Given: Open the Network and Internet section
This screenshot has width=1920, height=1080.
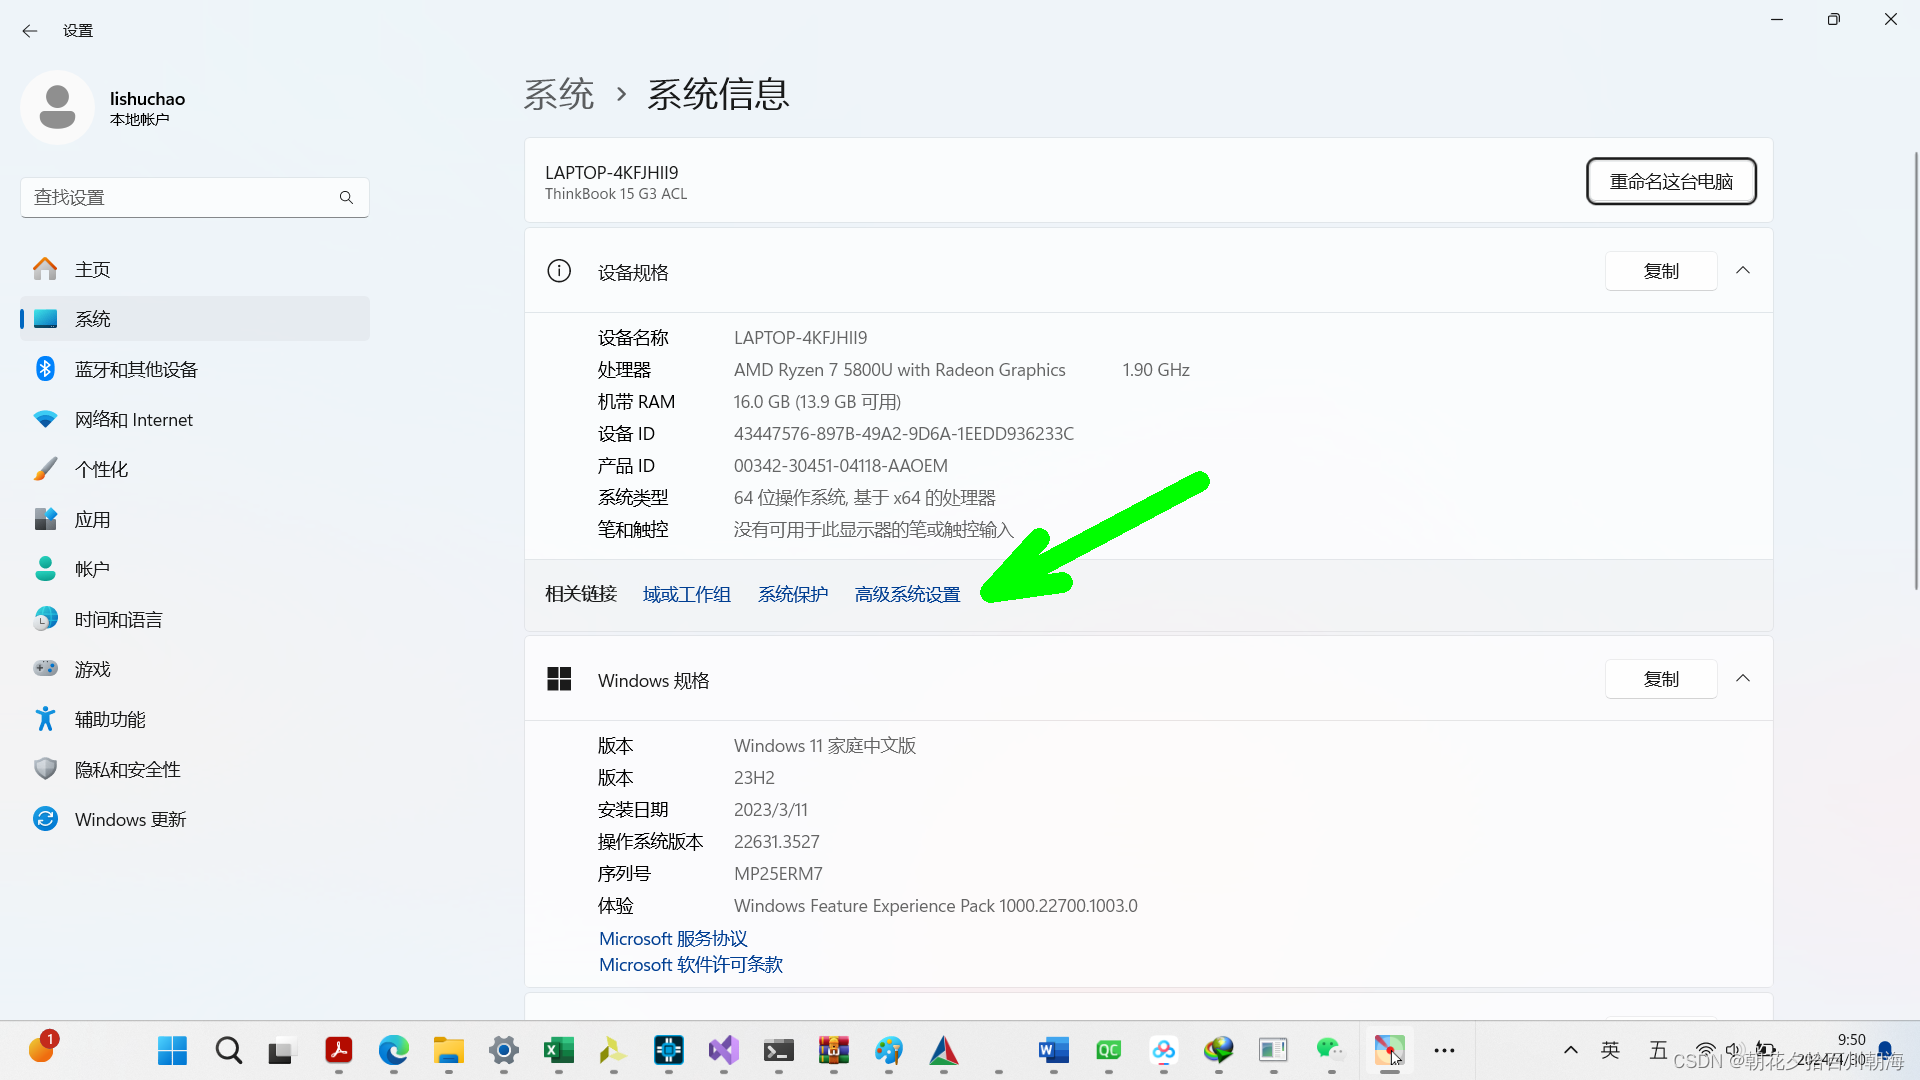Looking at the screenshot, I should [x=133, y=420].
